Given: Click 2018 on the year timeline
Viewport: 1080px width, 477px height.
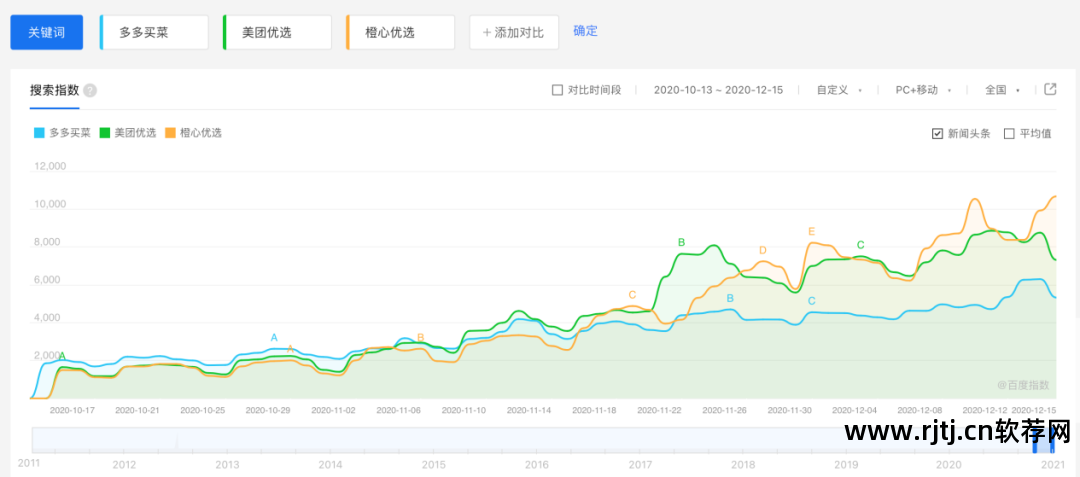Looking at the screenshot, I should pyautogui.click(x=743, y=465).
